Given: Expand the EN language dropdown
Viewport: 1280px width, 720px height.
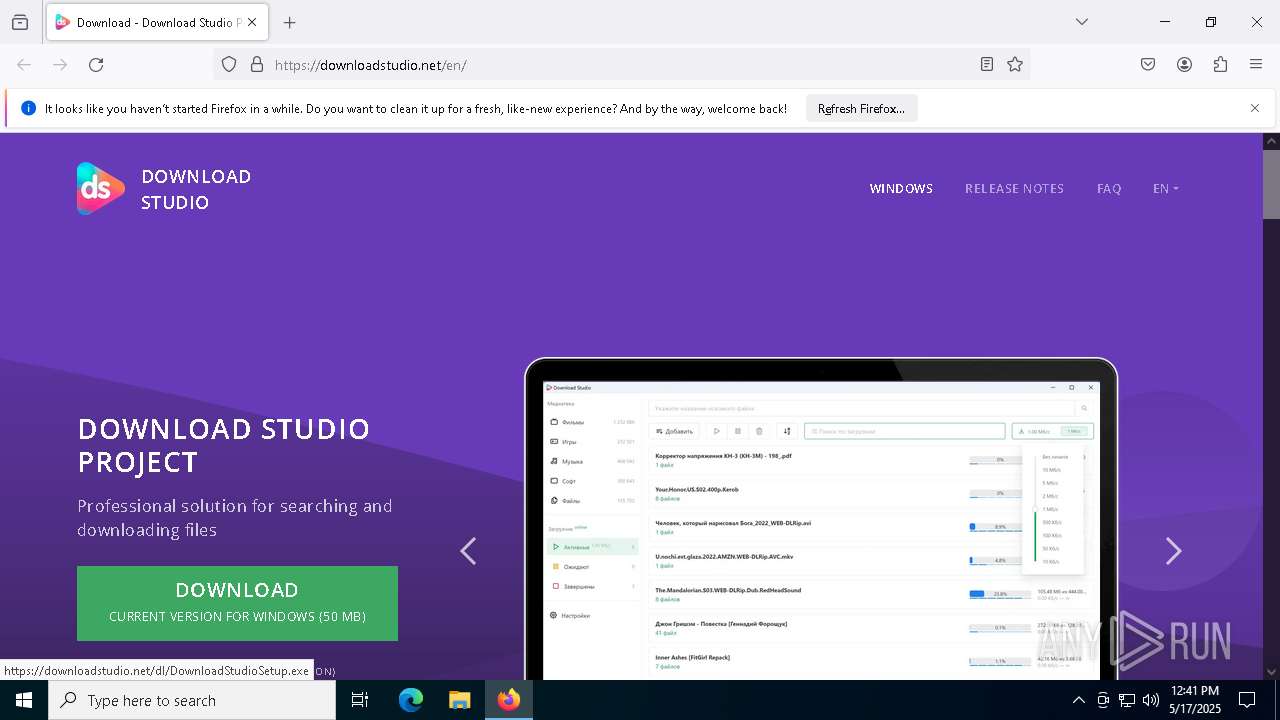Looking at the screenshot, I should (x=1166, y=189).
